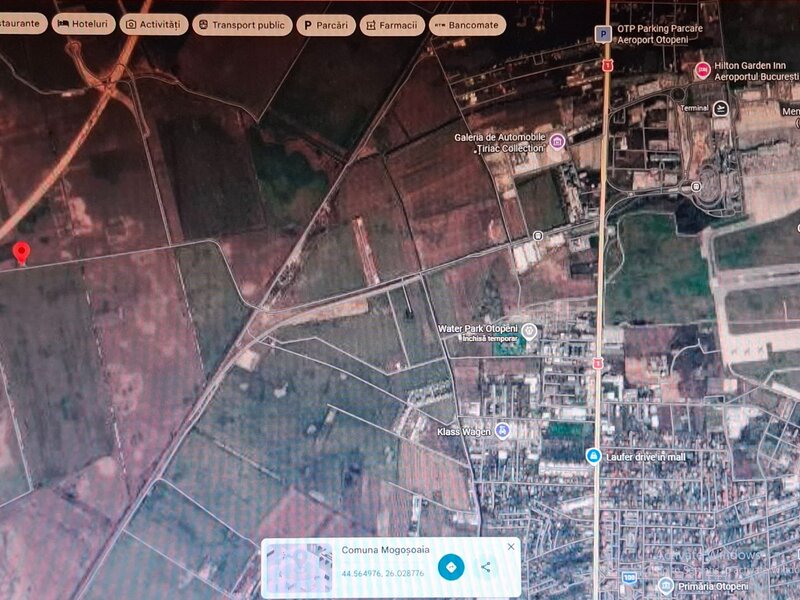The image size is (800, 600).
Task: Open the OTP Parking blue P marker
Action: (603, 35)
